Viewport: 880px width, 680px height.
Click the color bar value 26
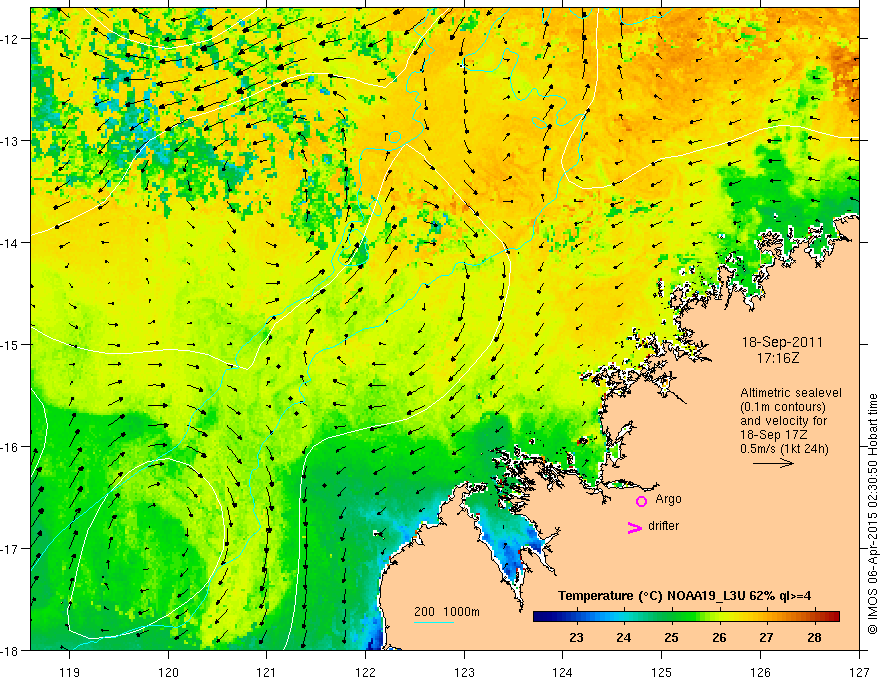point(719,637)
